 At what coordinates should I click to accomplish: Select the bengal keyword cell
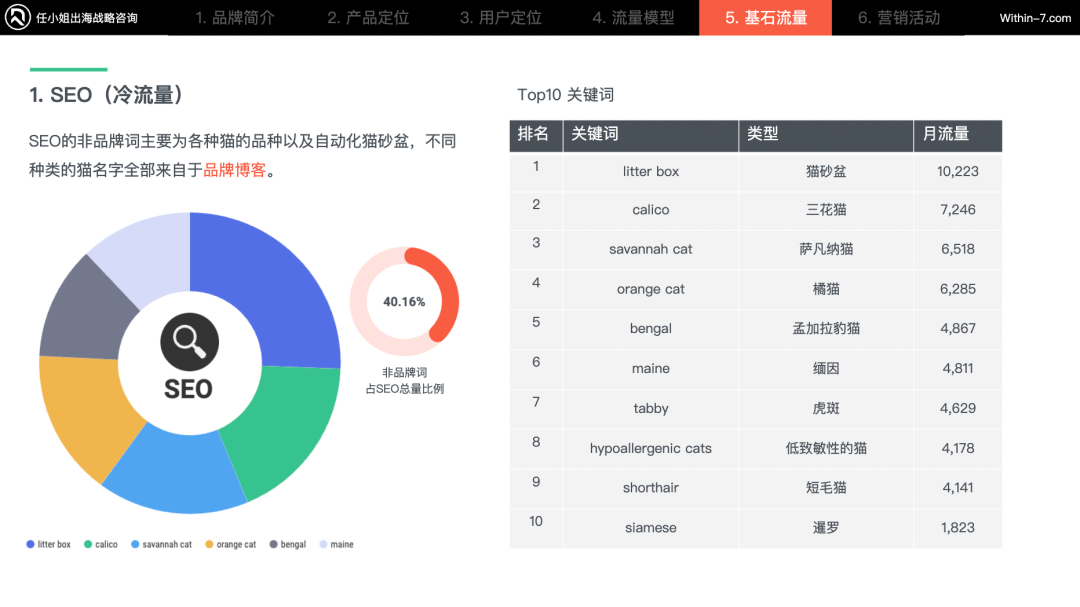pos(651,329)
